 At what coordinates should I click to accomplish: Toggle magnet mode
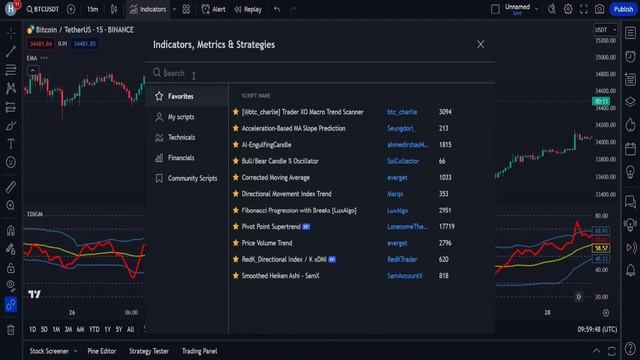click(11, 231)
